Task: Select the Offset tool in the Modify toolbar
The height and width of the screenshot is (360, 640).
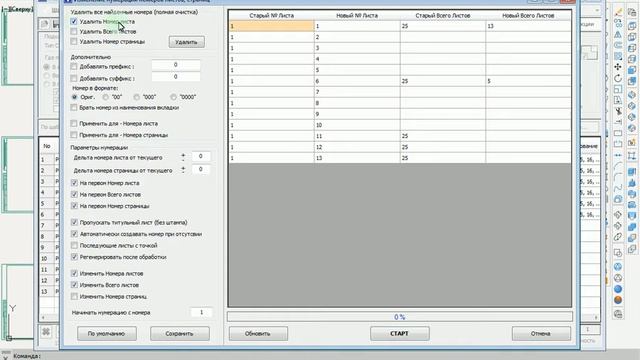Action: pos(618,45)
